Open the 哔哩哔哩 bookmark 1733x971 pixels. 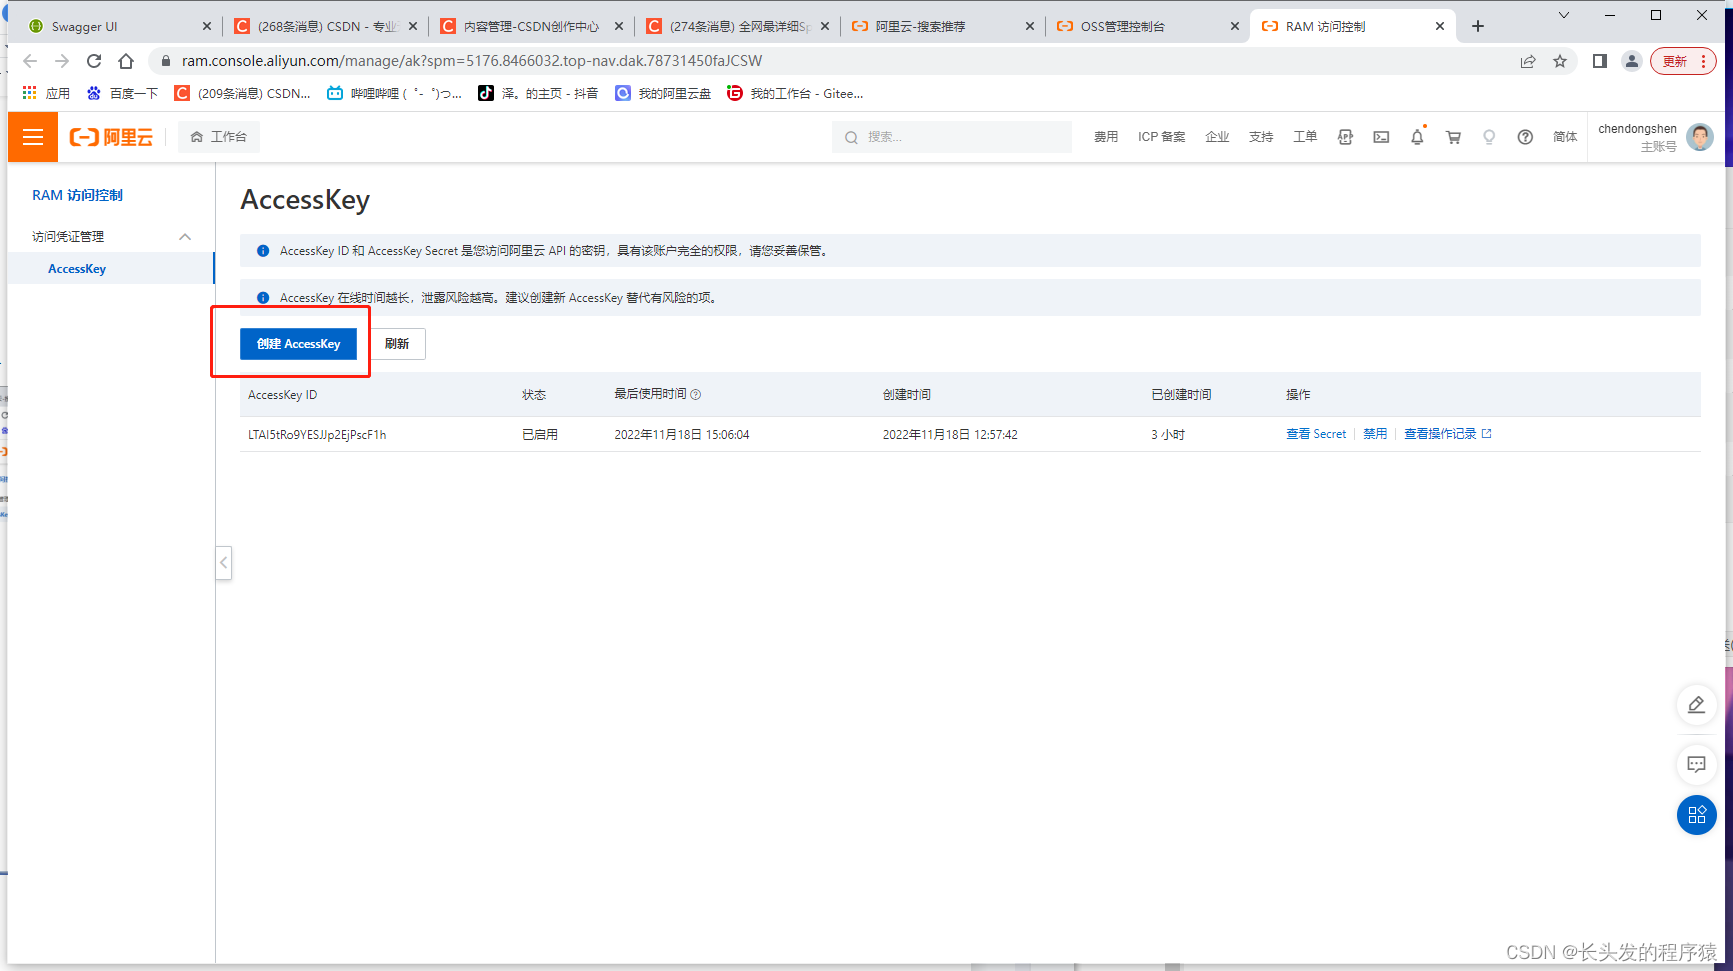click(x=395, y=93)
